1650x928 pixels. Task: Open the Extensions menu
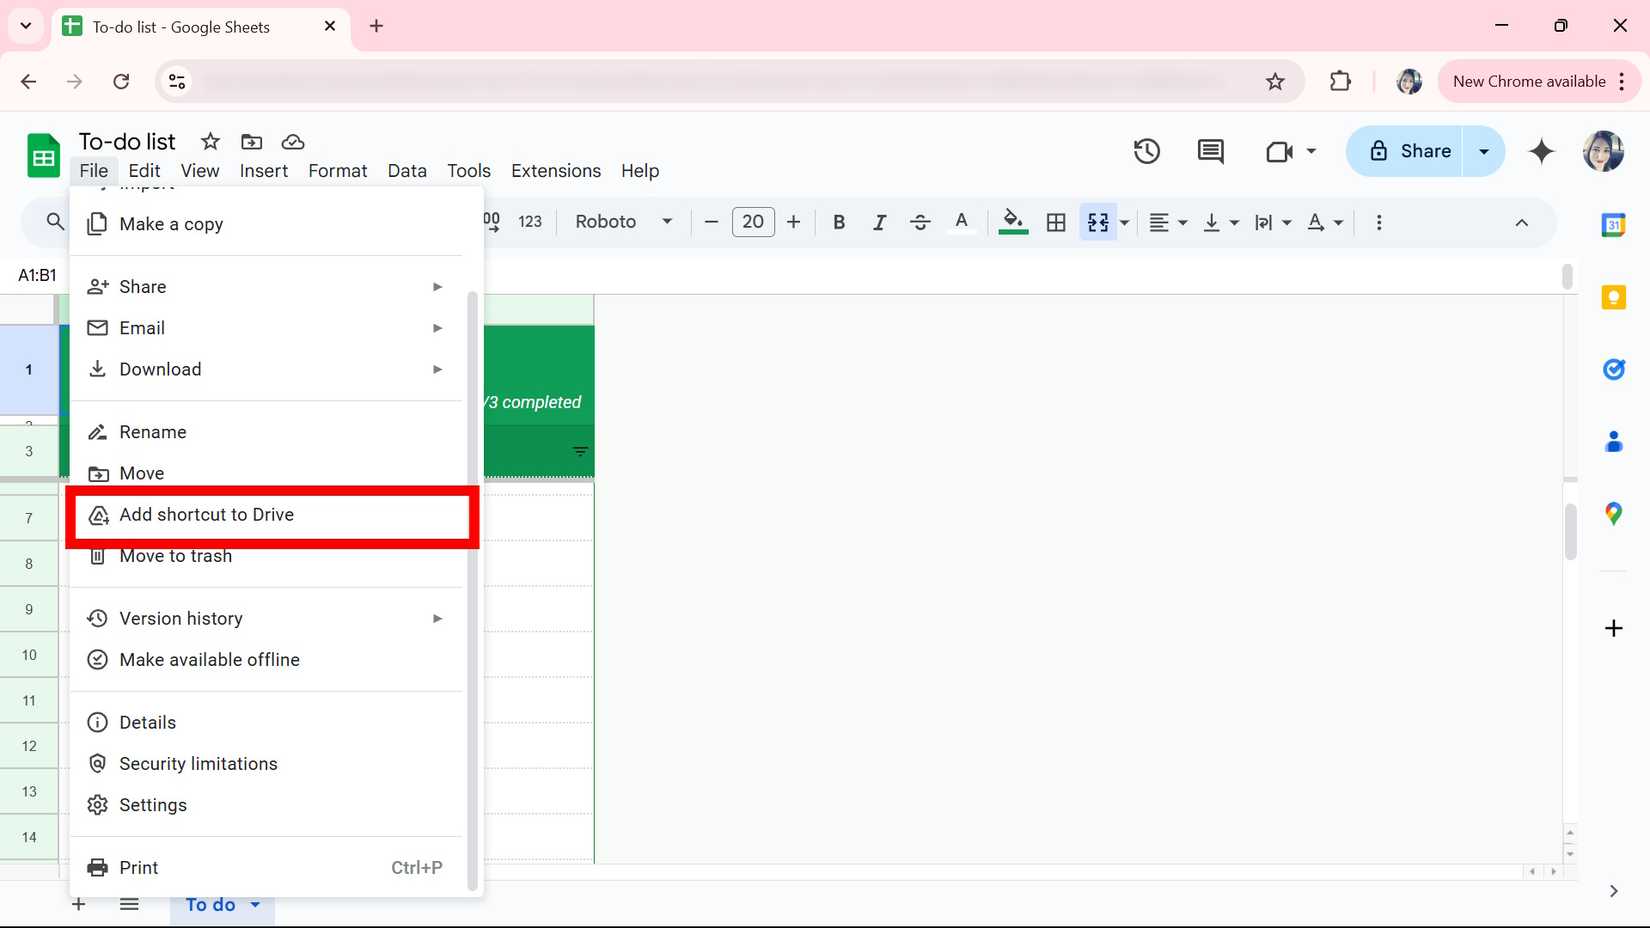pyautogui.click(x=555, y=171)
